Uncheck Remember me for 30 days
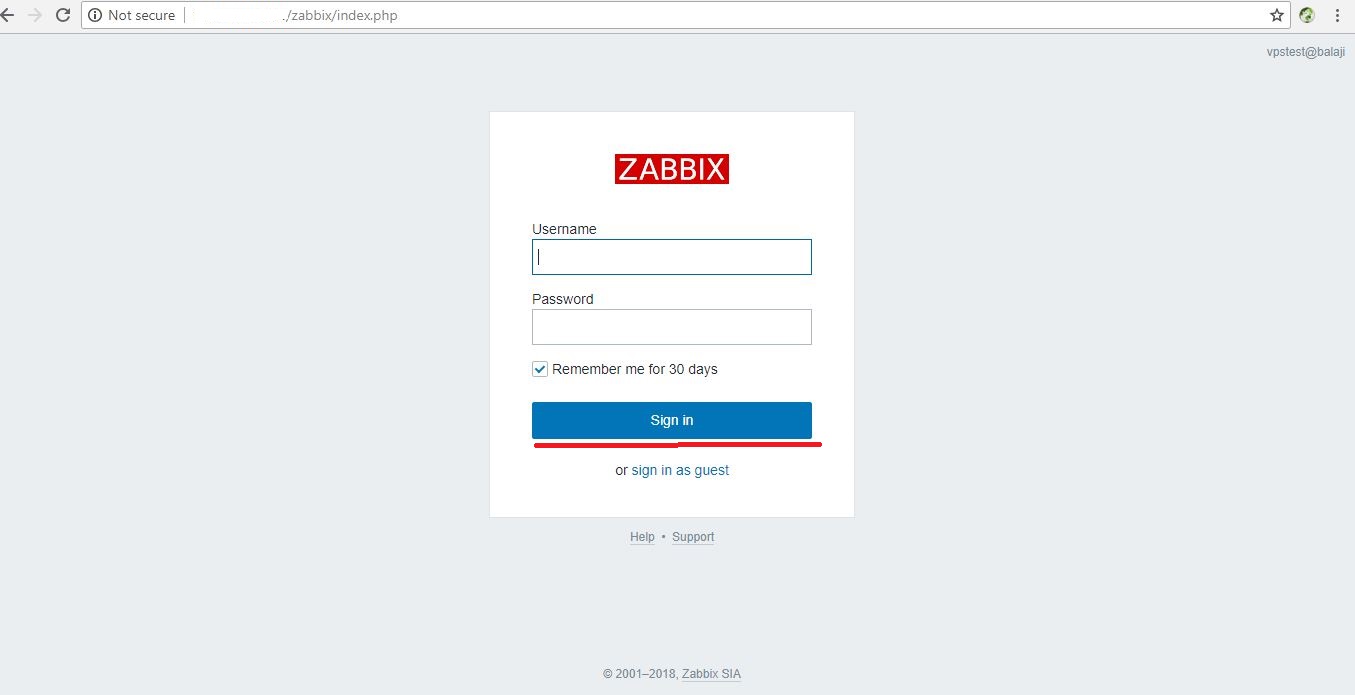Image resolution: width=1355 pixels, height=695 pixels. (x=540, y=369)
